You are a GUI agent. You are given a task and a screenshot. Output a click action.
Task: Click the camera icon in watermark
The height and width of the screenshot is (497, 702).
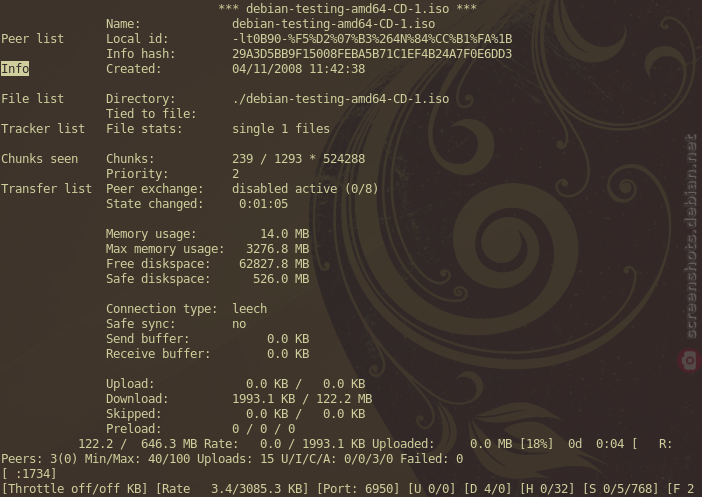(x=689, y=360)
